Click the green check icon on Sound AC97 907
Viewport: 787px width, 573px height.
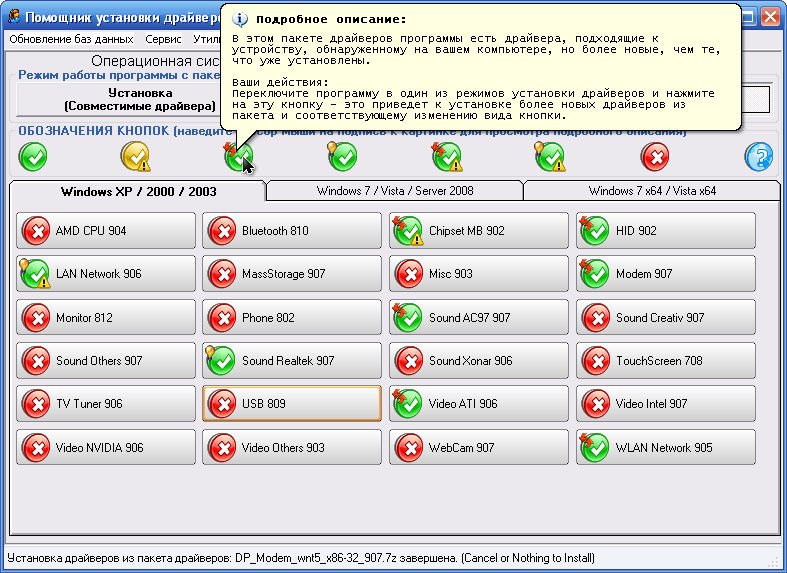408,318
